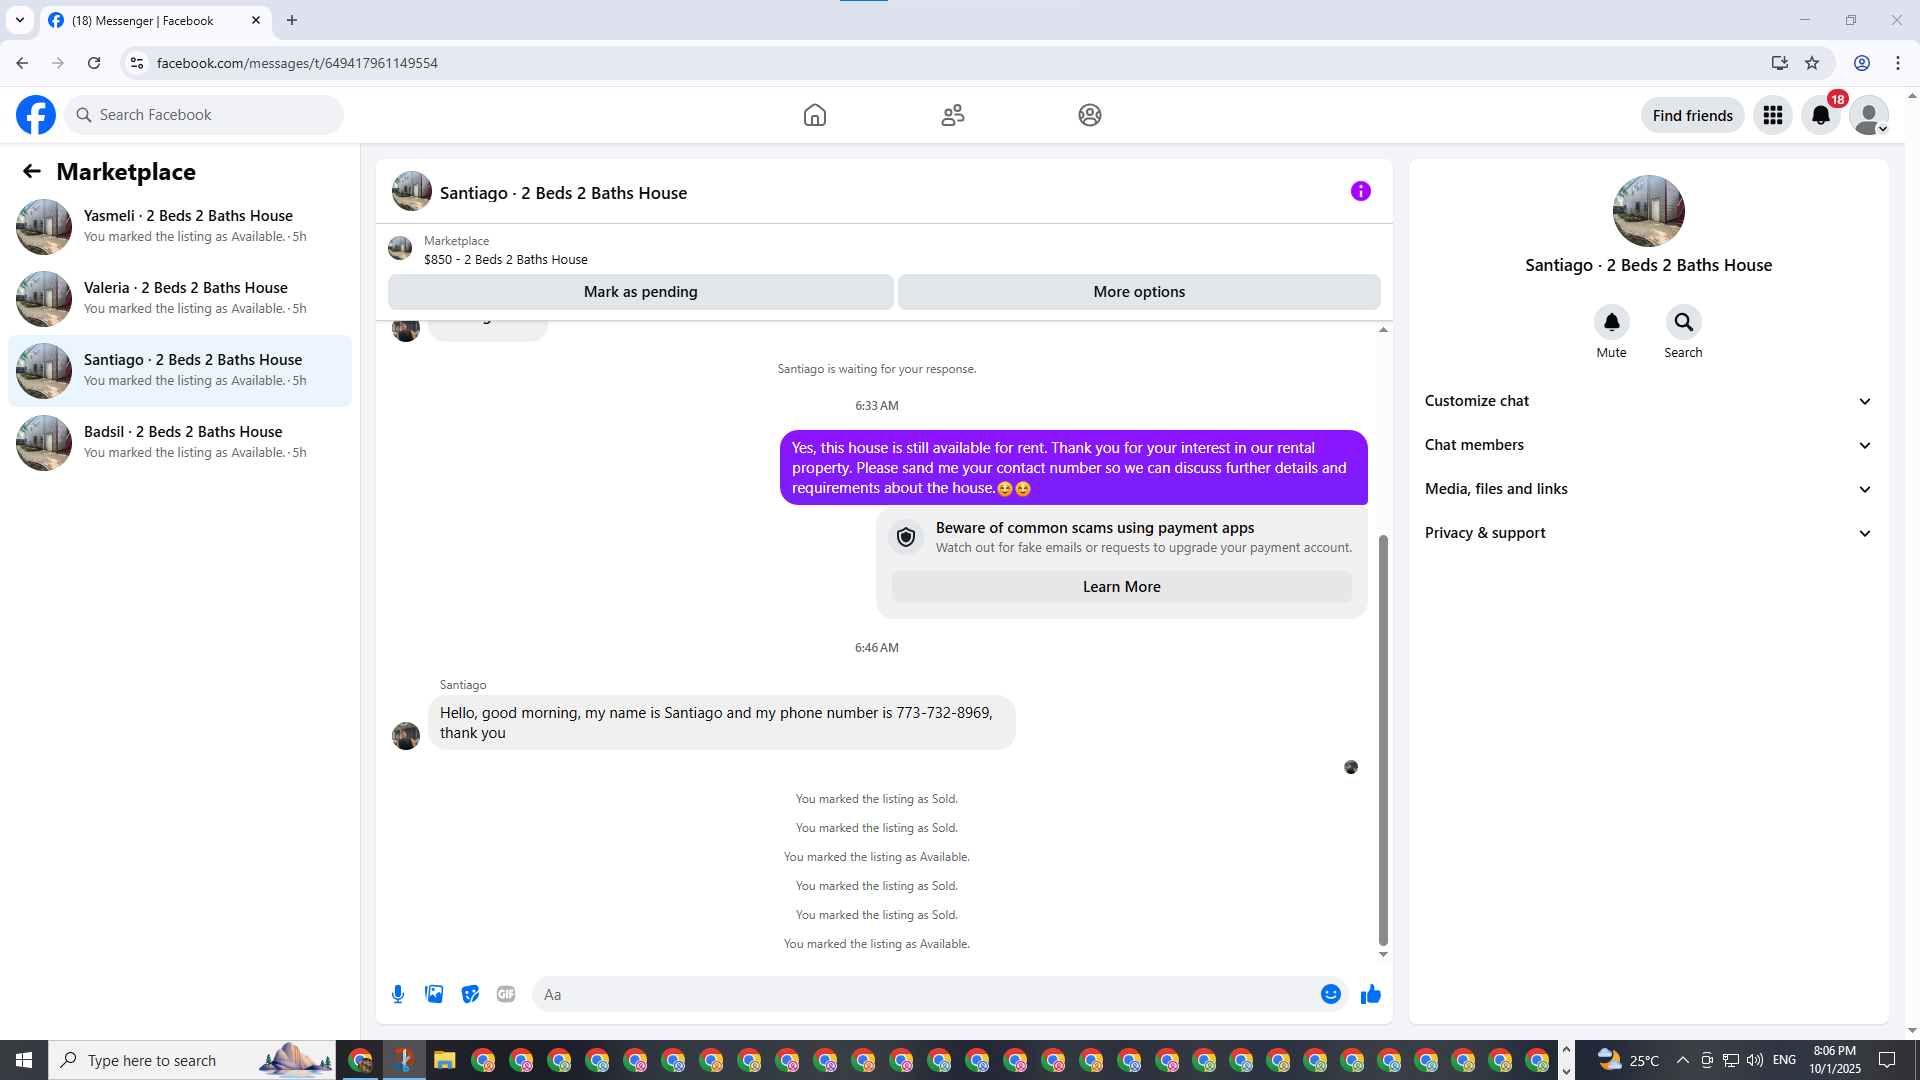Screen dimensions: 1920x1080
Task: Open the Groups icon in top navigation
Action: (x=1090, y=115)
